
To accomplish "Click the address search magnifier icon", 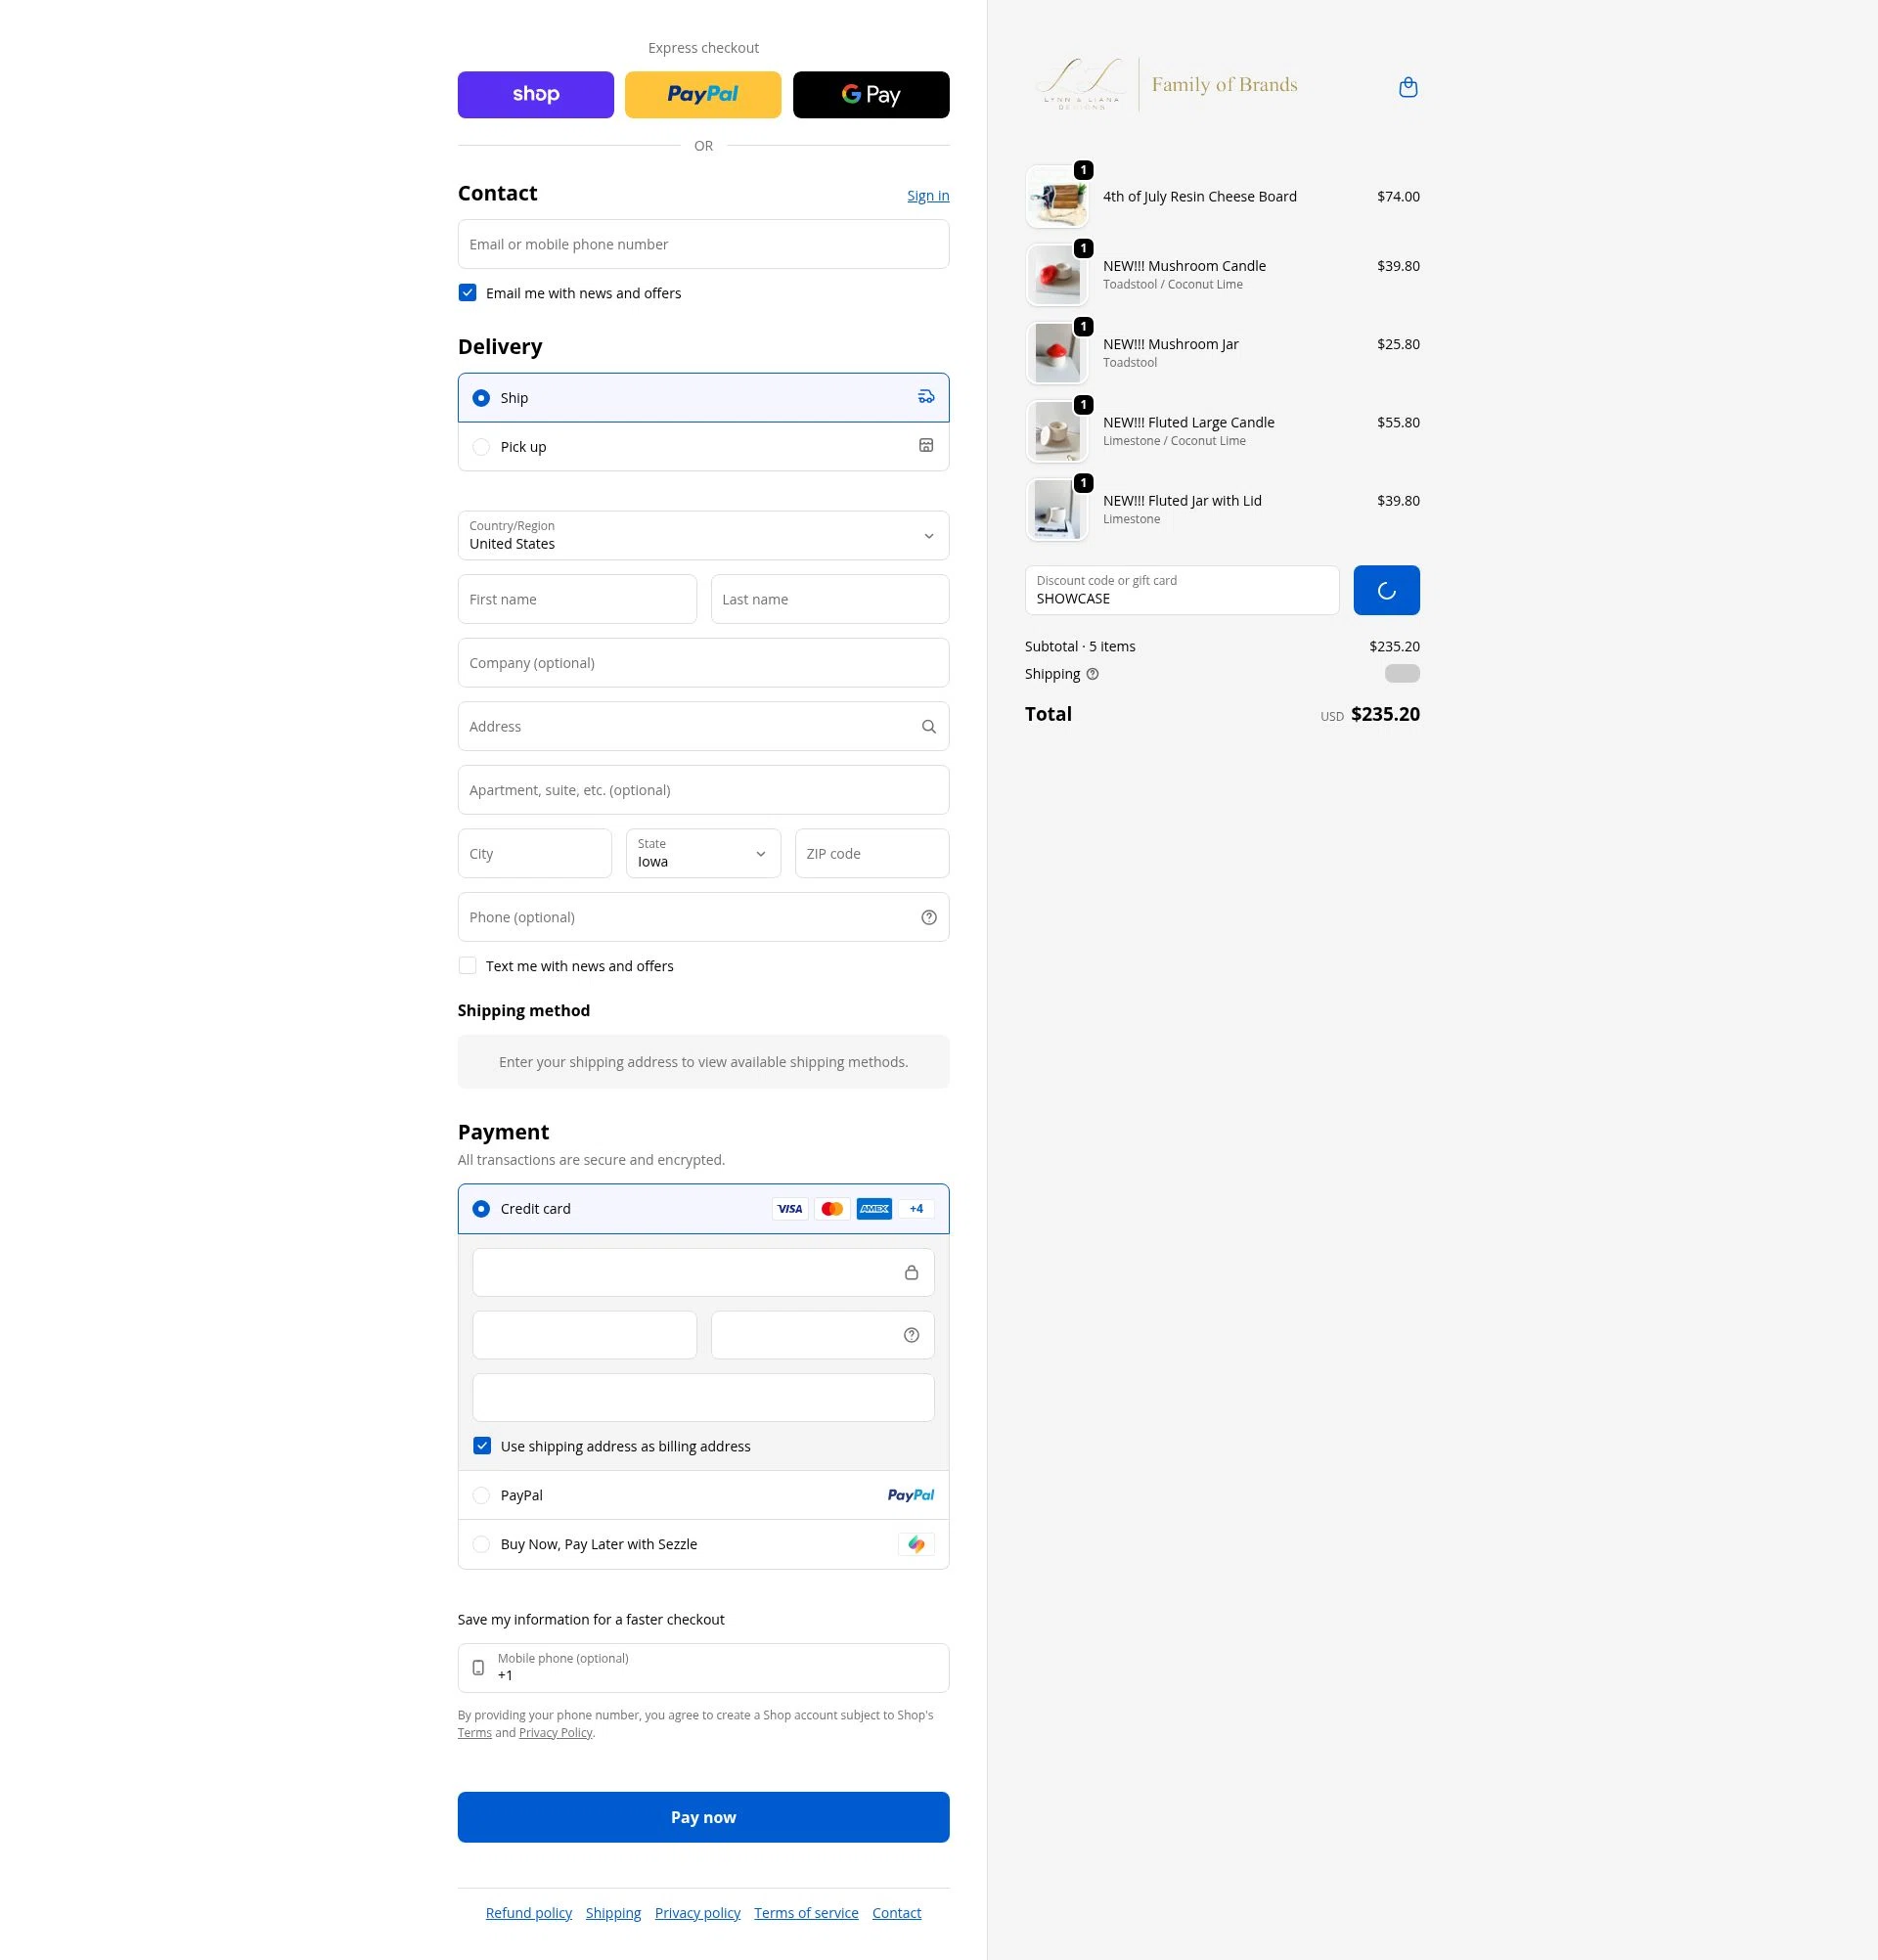I will [928, 727].
